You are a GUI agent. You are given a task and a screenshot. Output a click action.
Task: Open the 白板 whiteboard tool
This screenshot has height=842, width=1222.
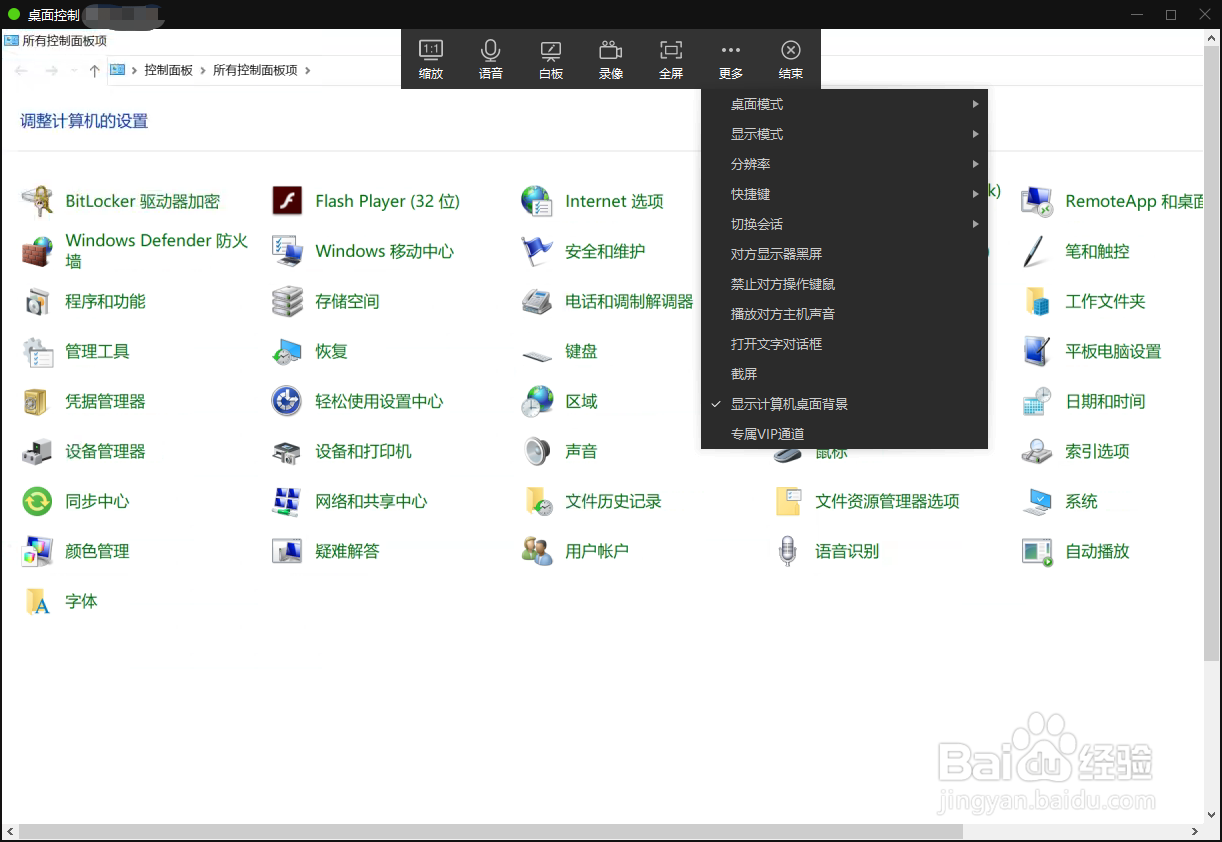[551, 50]
